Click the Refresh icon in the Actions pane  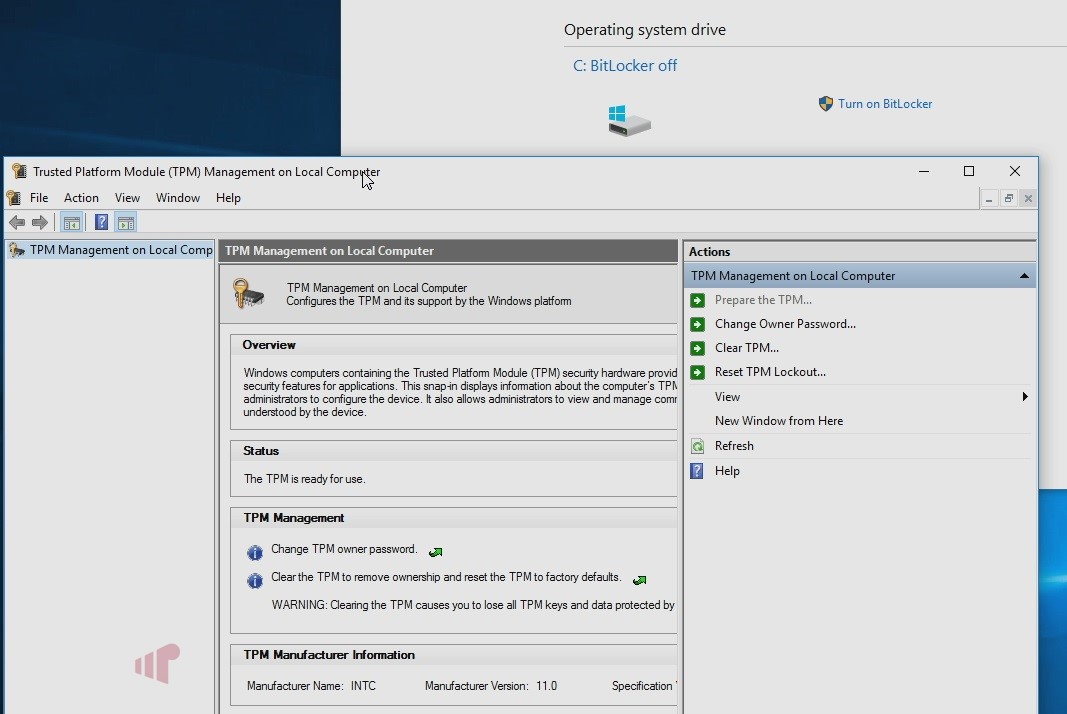(697, 446)
